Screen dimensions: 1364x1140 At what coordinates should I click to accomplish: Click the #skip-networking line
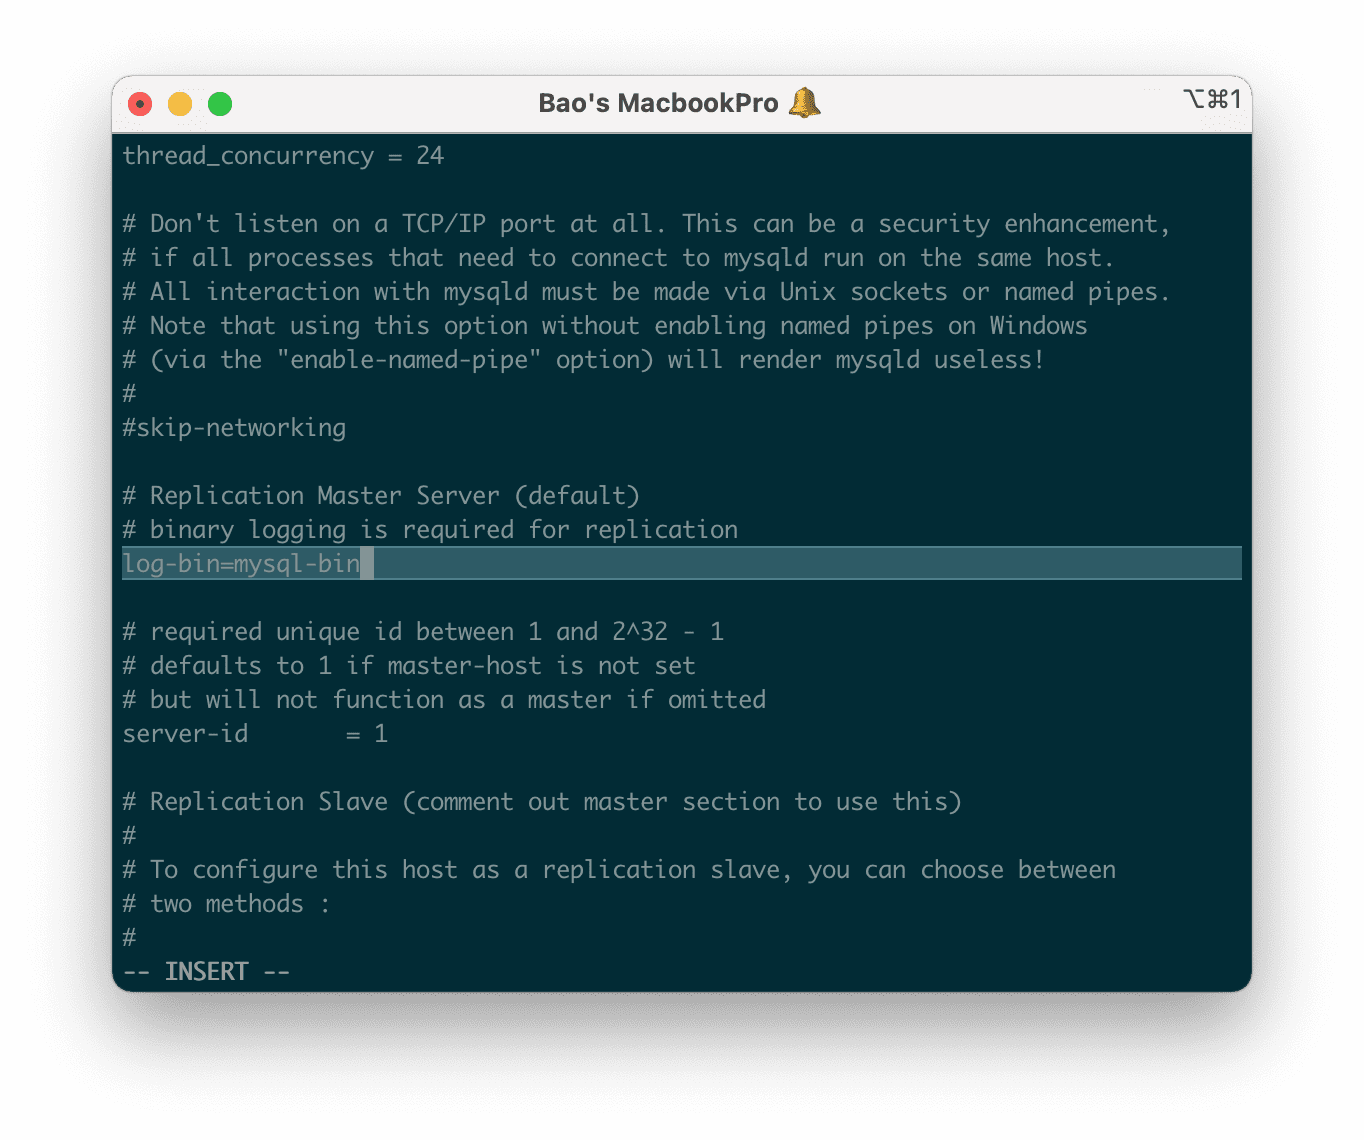click(x=234, y=428)
